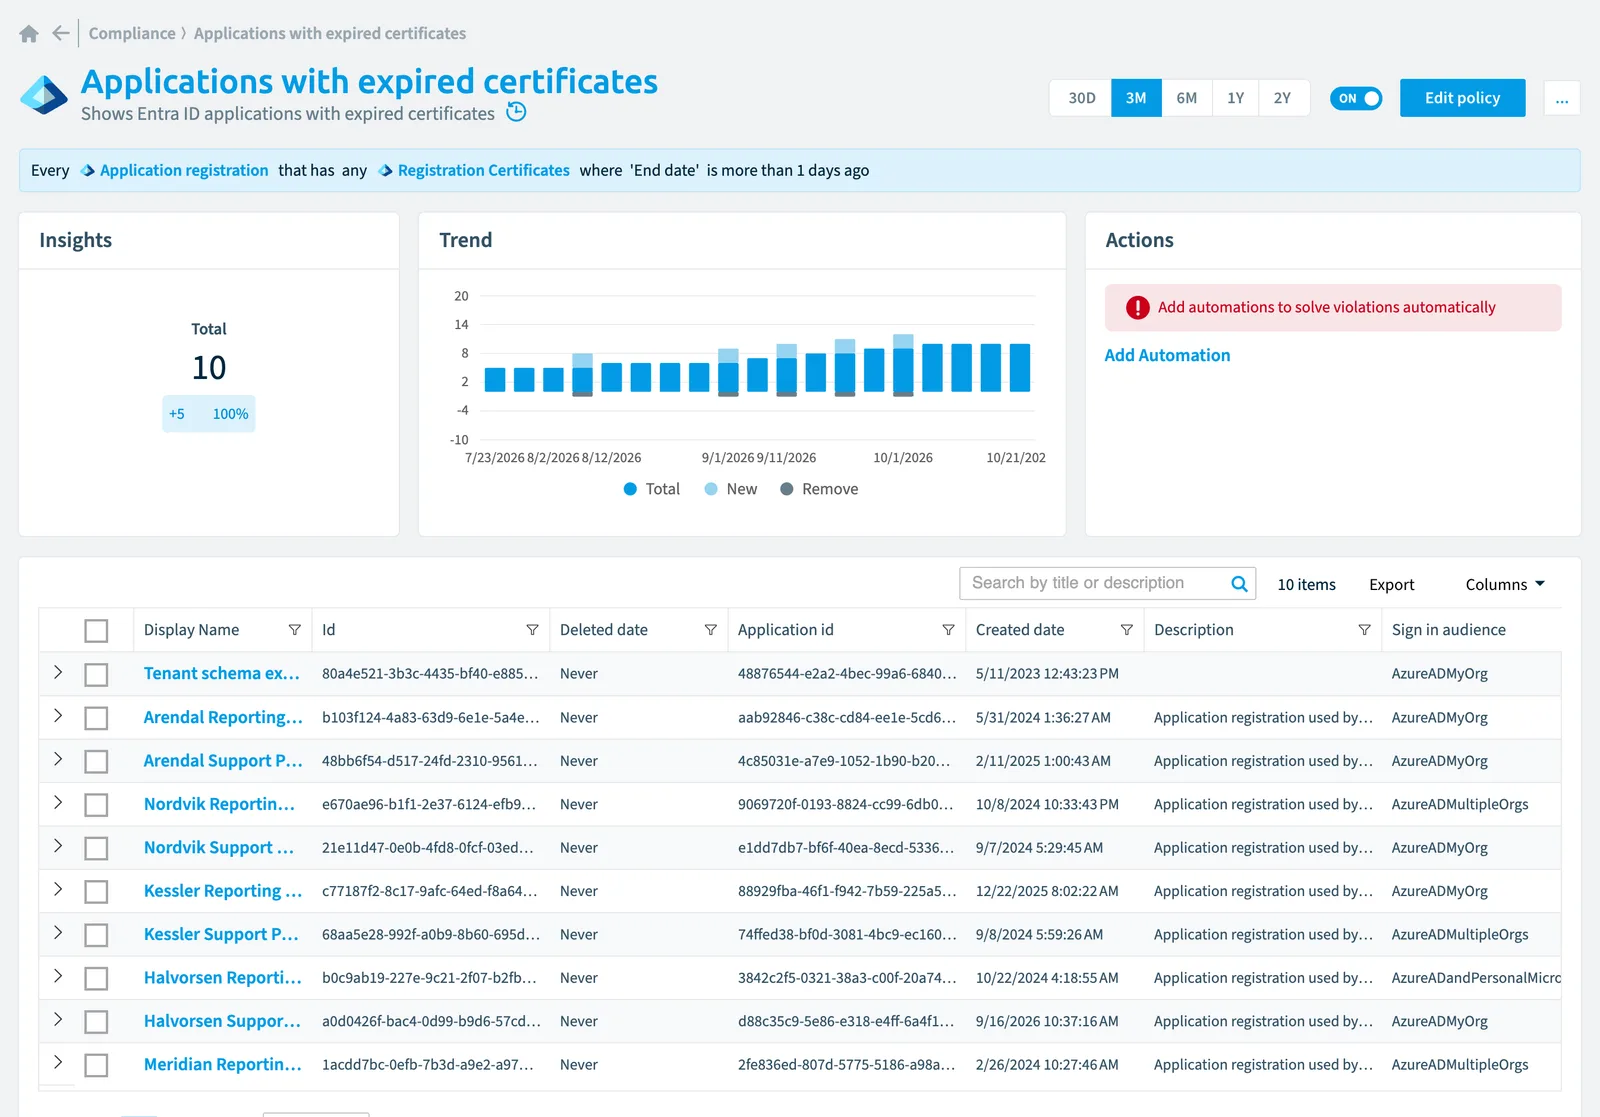The height and width of the screenshot is (1117, 1600).
Task: Open the Kessler Support P... application link
Action: coord(221,934)
